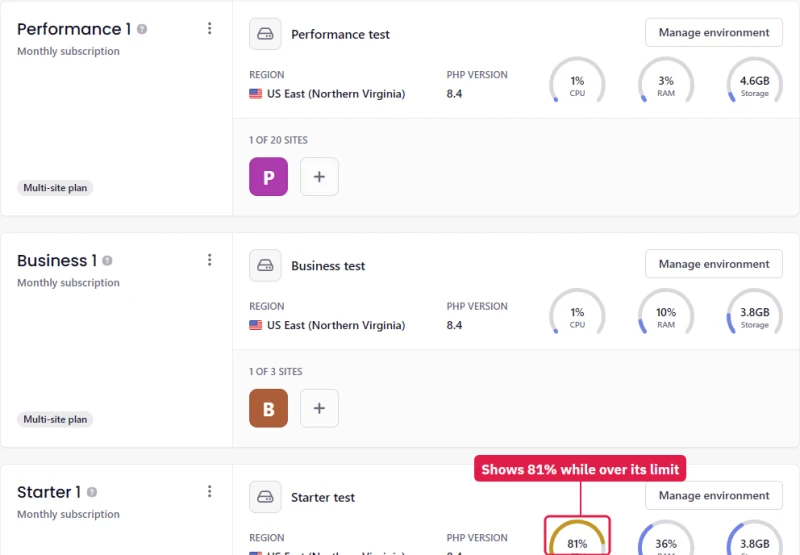Click Business test 10% RAM gauge

(666, 313)
